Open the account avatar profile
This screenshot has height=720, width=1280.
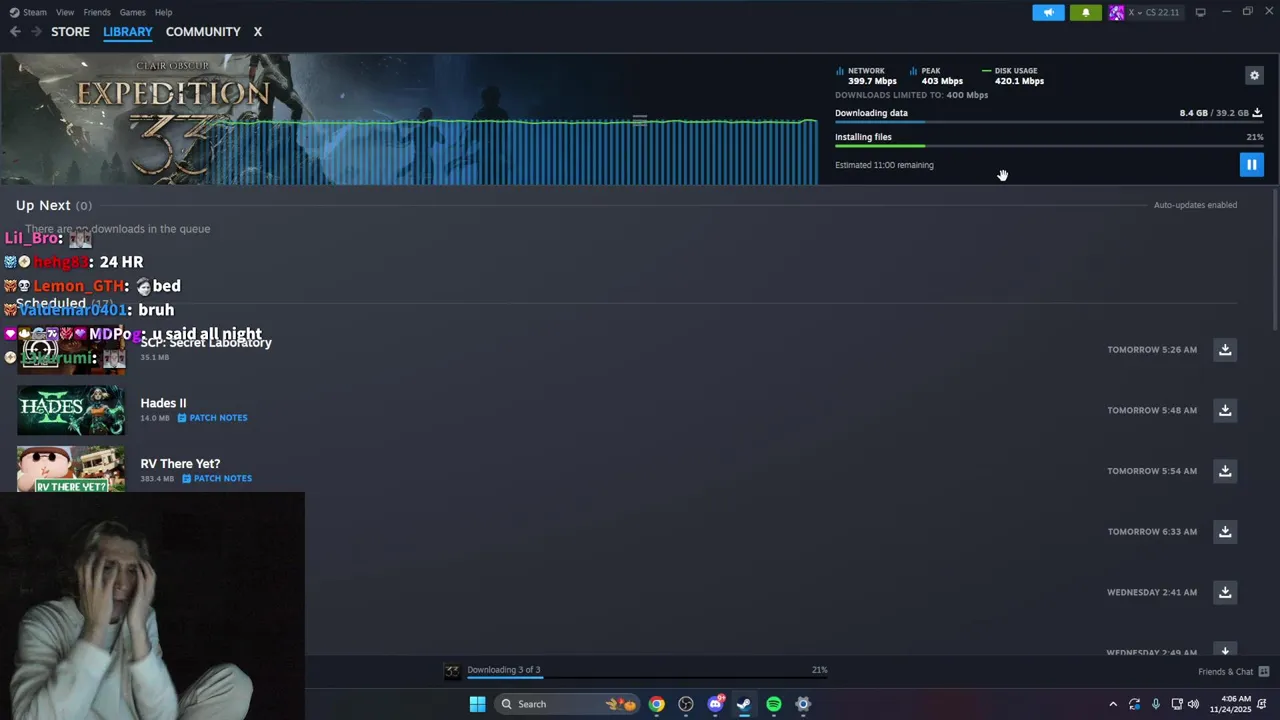(x=1116, y=12)
